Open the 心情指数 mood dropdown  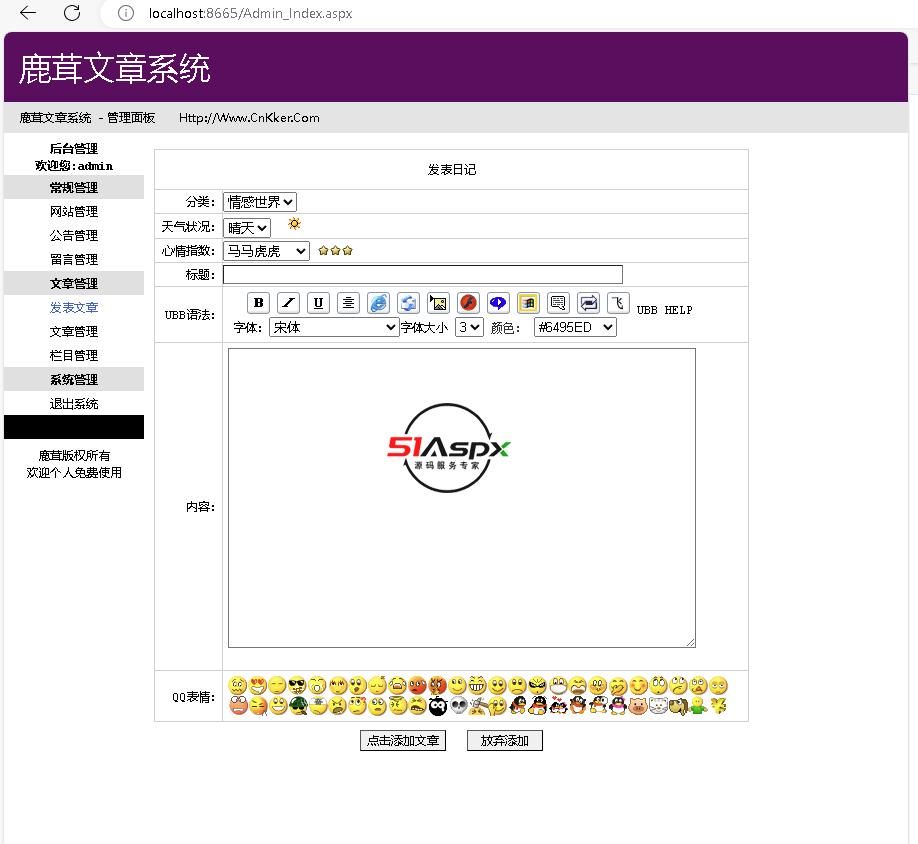[266, 251]
